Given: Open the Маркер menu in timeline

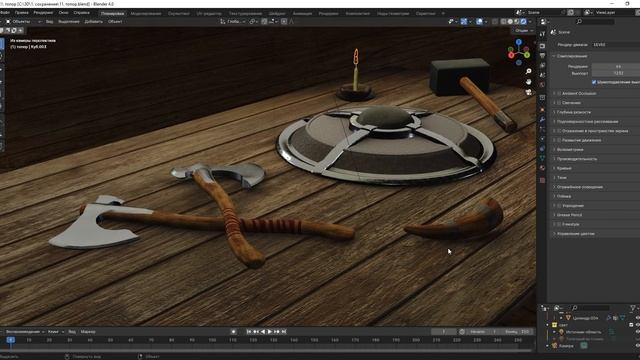Looking at the screenshot, I should 88,332.
